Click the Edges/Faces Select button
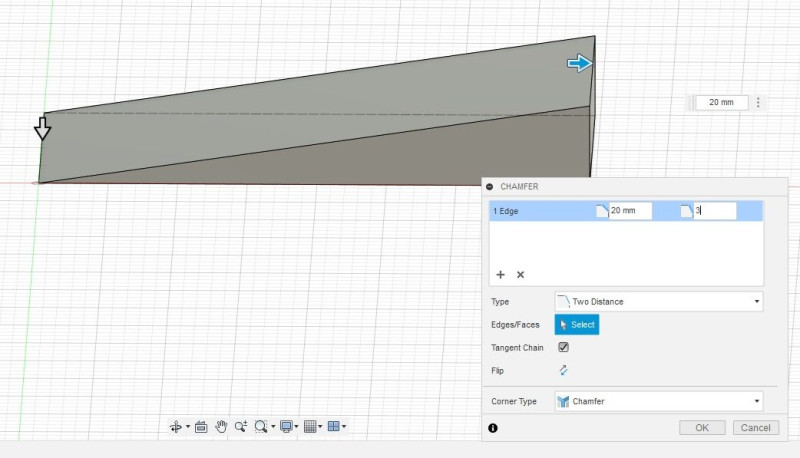This screenshot has width=800, height=458. [577, 324]
